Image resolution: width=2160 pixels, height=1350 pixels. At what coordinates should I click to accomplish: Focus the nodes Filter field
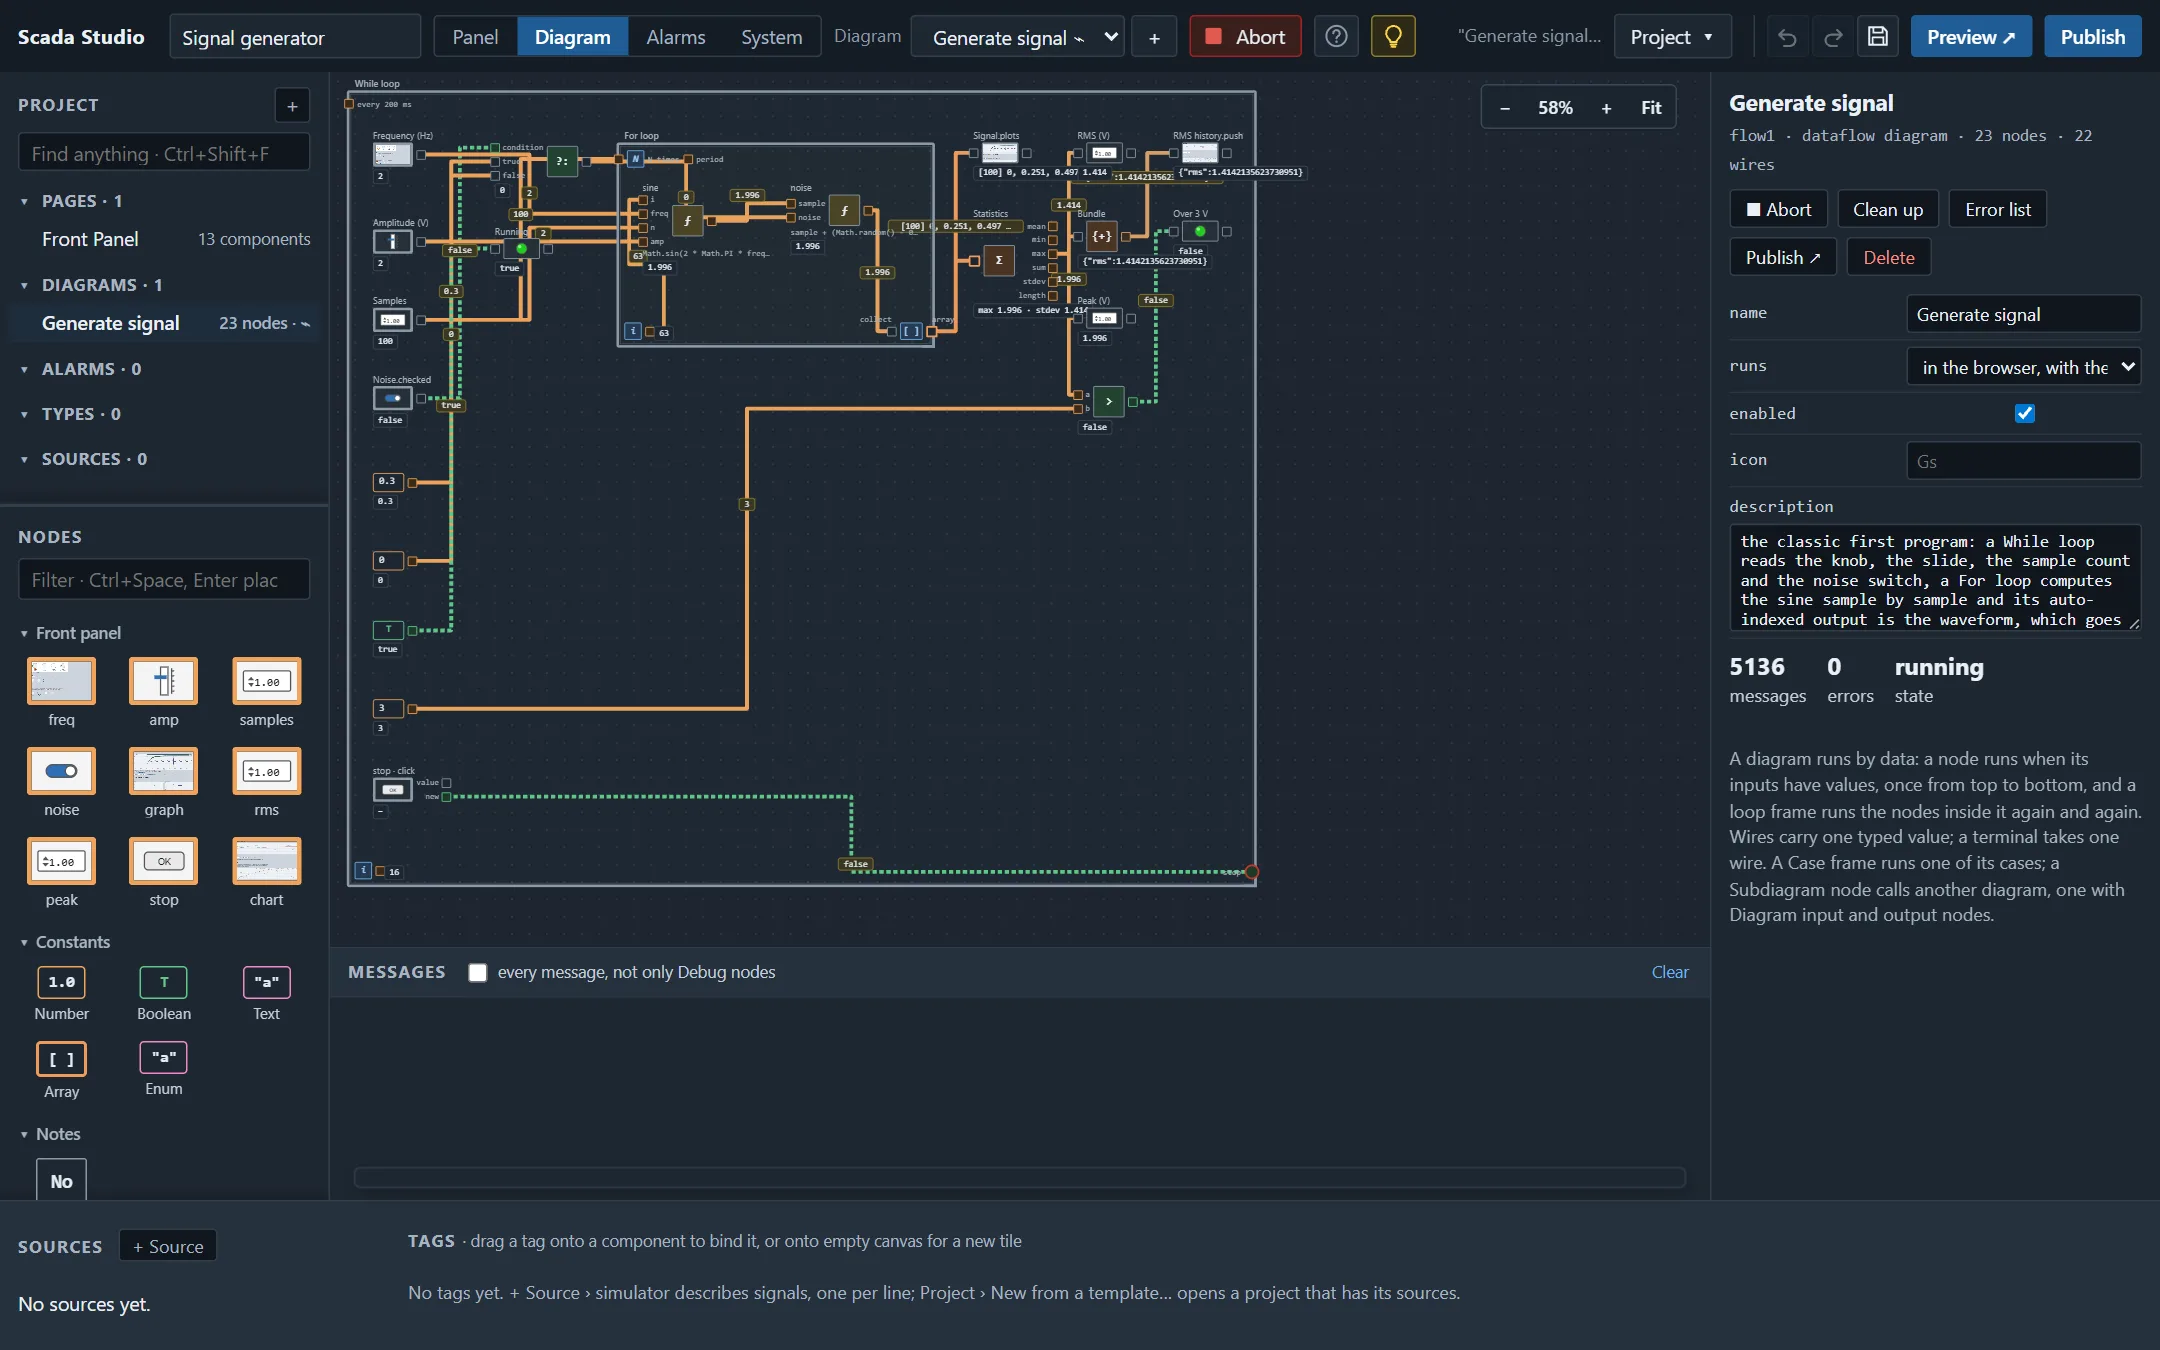[x=164, y=580]
